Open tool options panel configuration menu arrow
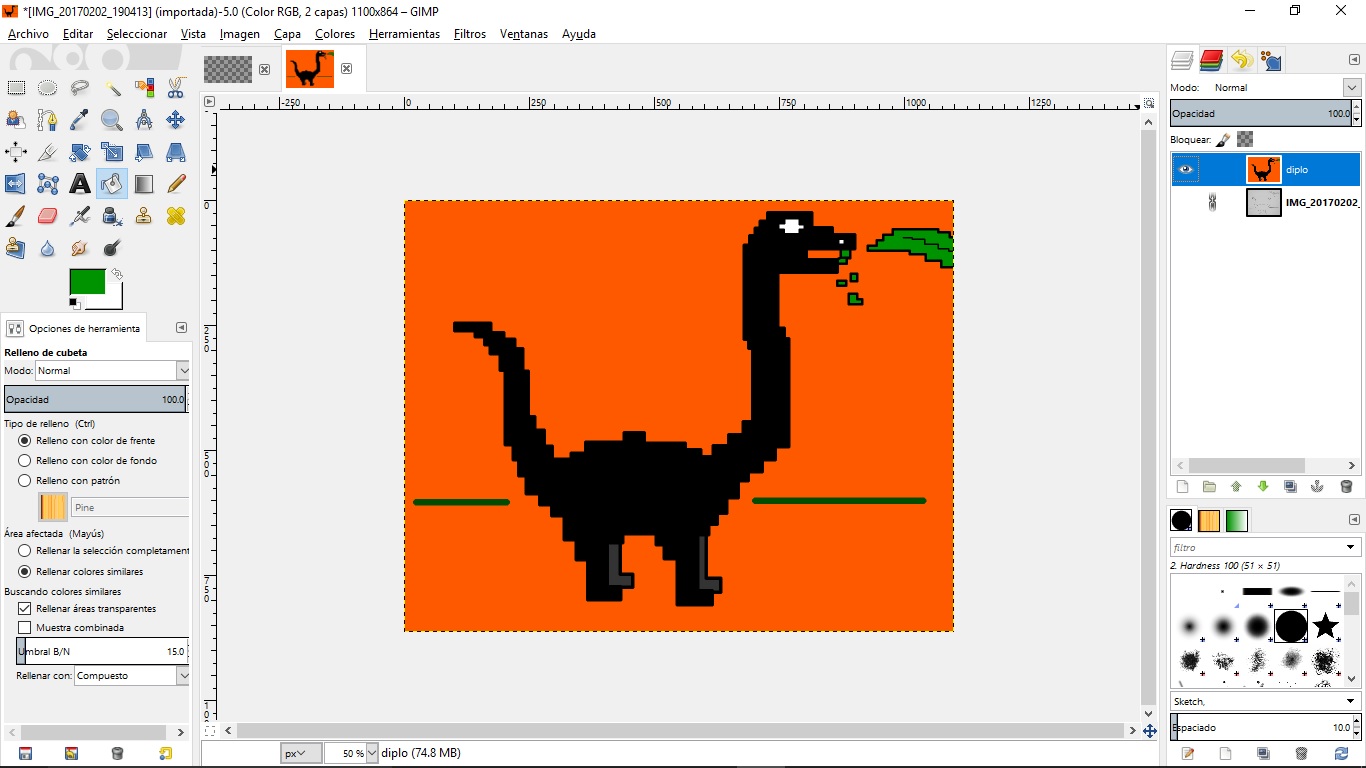Viewport: 1366px width, 768px height. coord(181,328)
